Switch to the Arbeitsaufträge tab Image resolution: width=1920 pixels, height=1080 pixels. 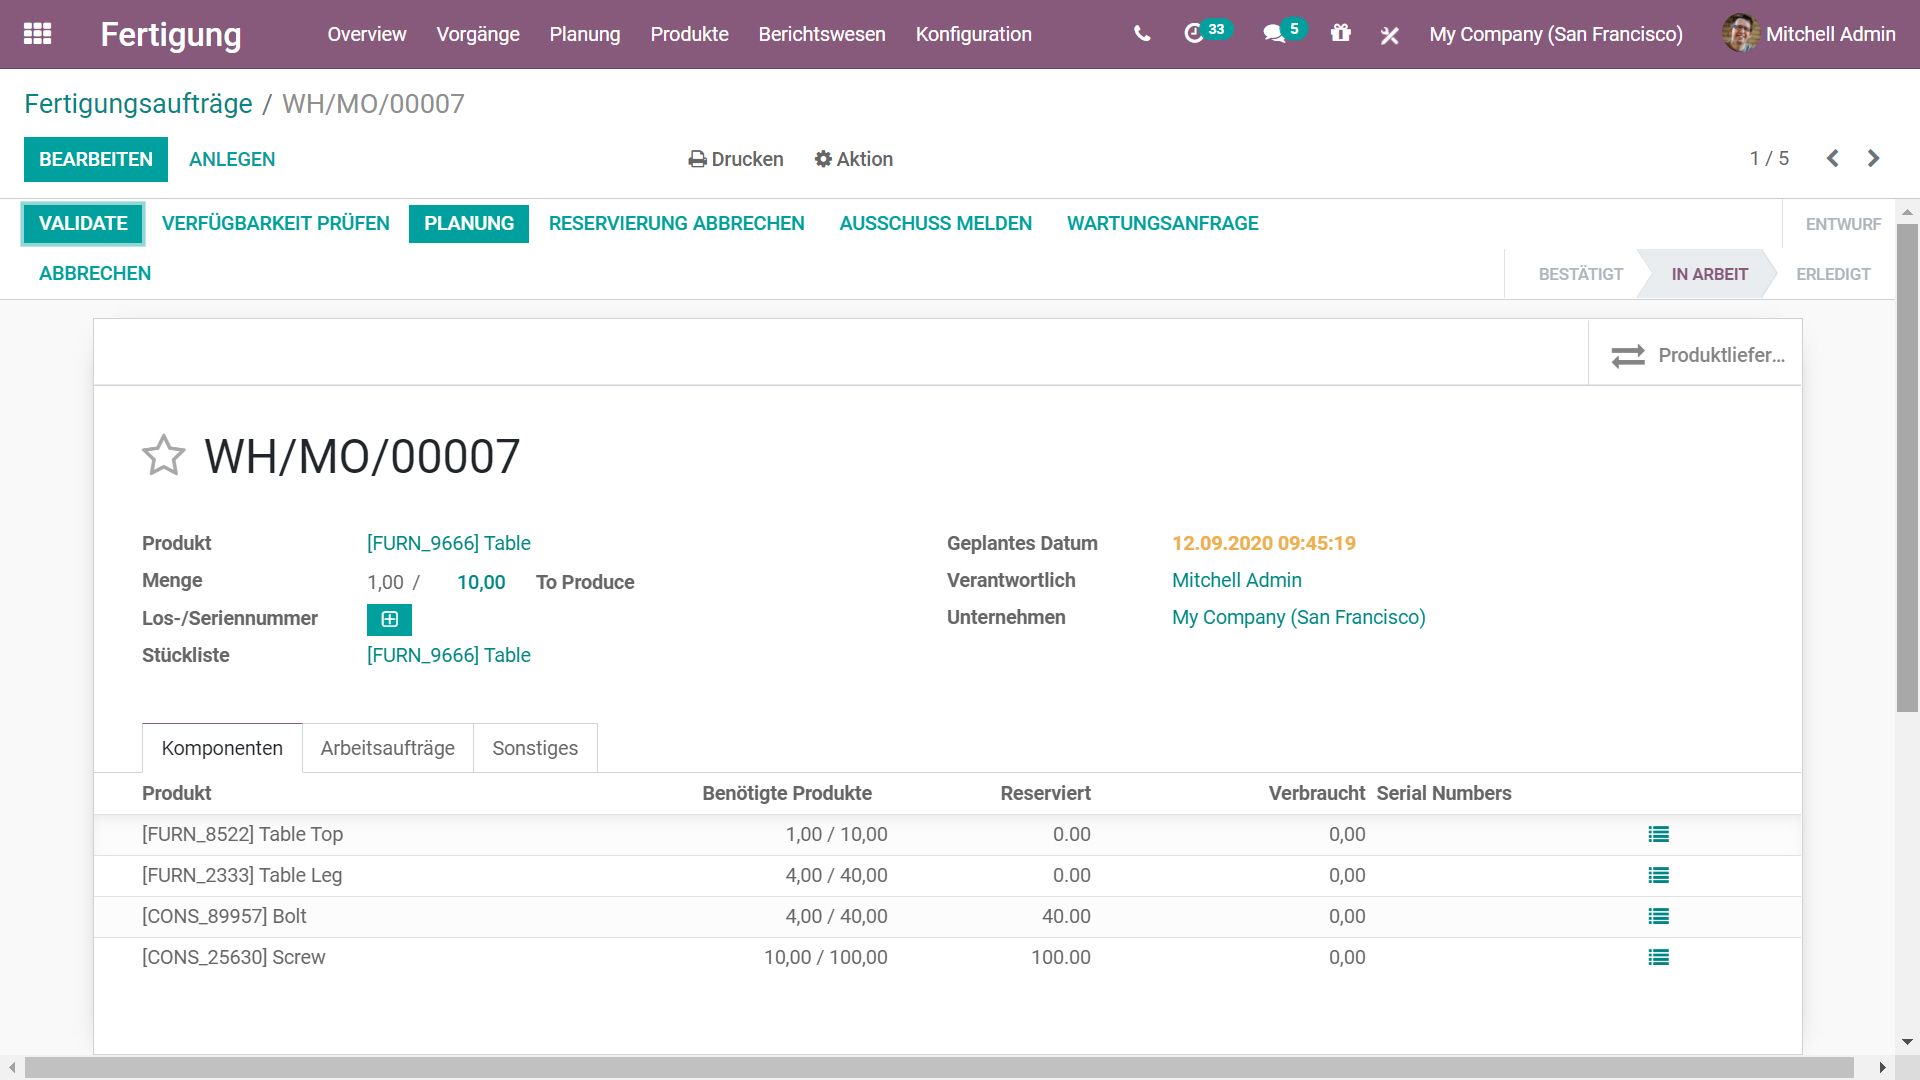pos(387,748)
